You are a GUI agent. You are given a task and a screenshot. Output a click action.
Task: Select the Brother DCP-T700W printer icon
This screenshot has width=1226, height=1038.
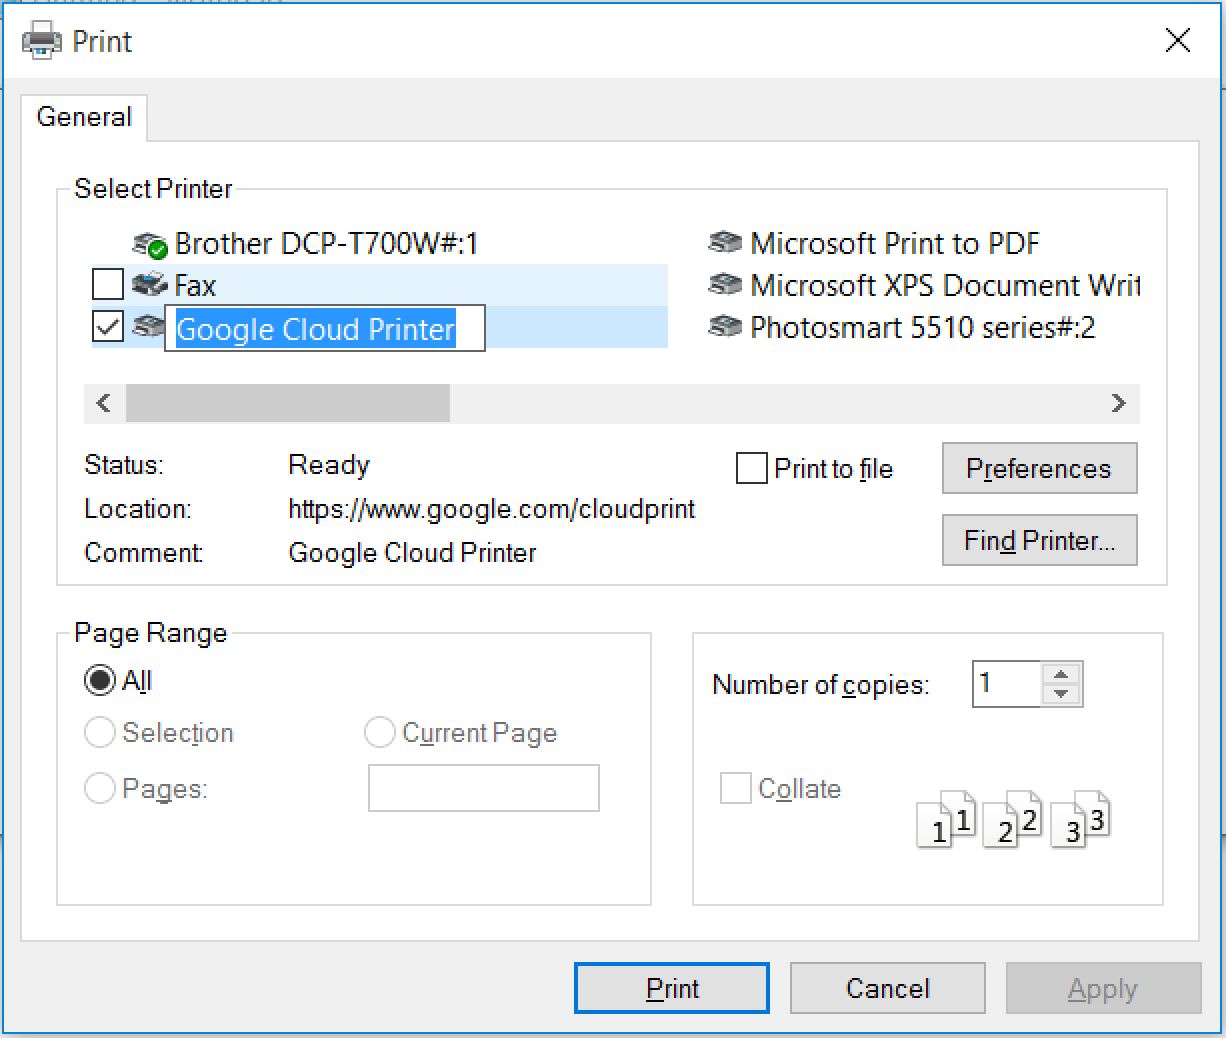click(150, 244)
